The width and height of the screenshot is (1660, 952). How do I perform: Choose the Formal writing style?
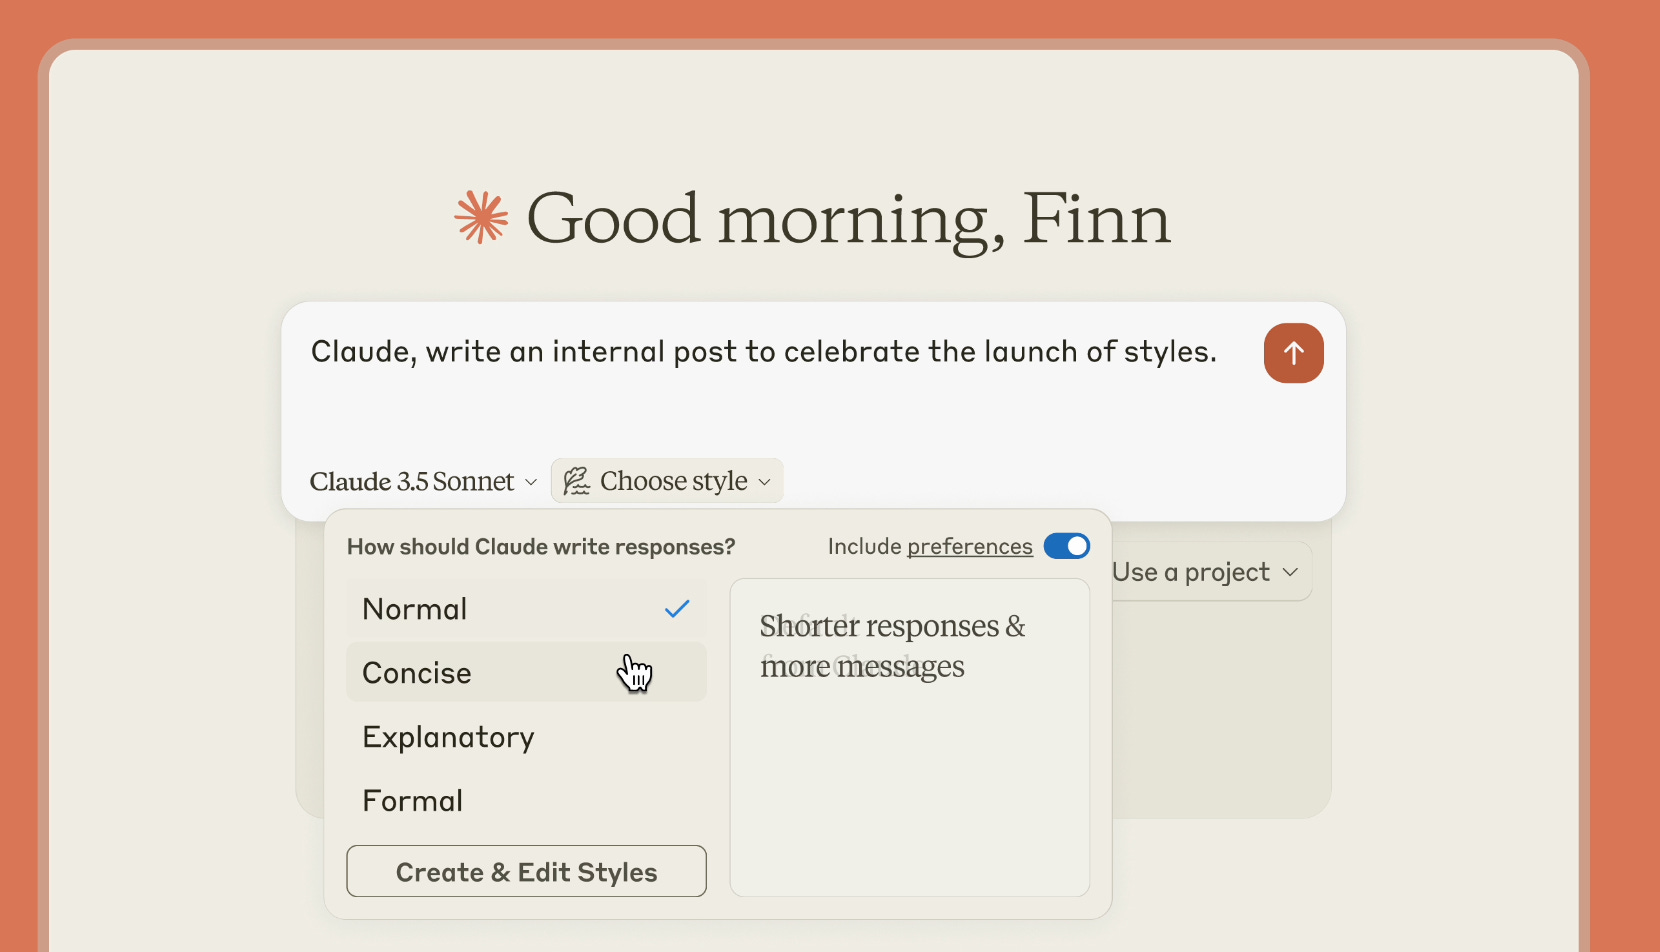click(526, 801)
